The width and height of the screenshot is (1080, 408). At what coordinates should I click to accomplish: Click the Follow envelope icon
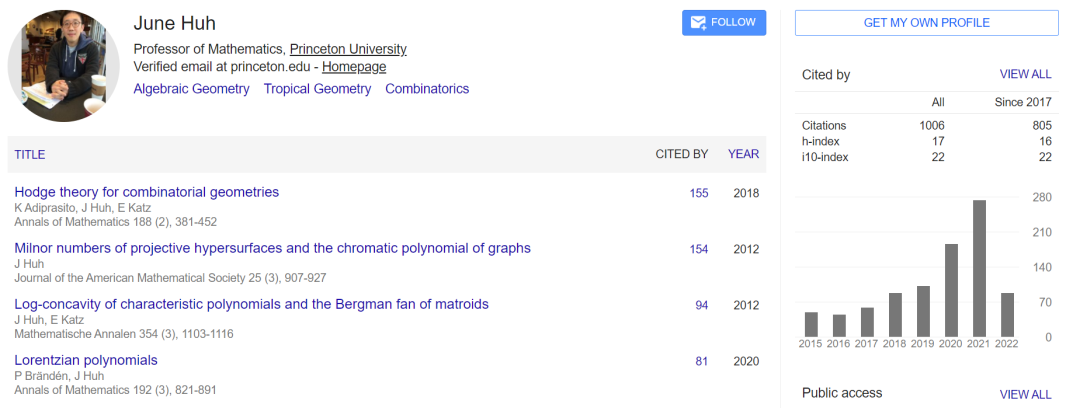click(x=698, y=23)
